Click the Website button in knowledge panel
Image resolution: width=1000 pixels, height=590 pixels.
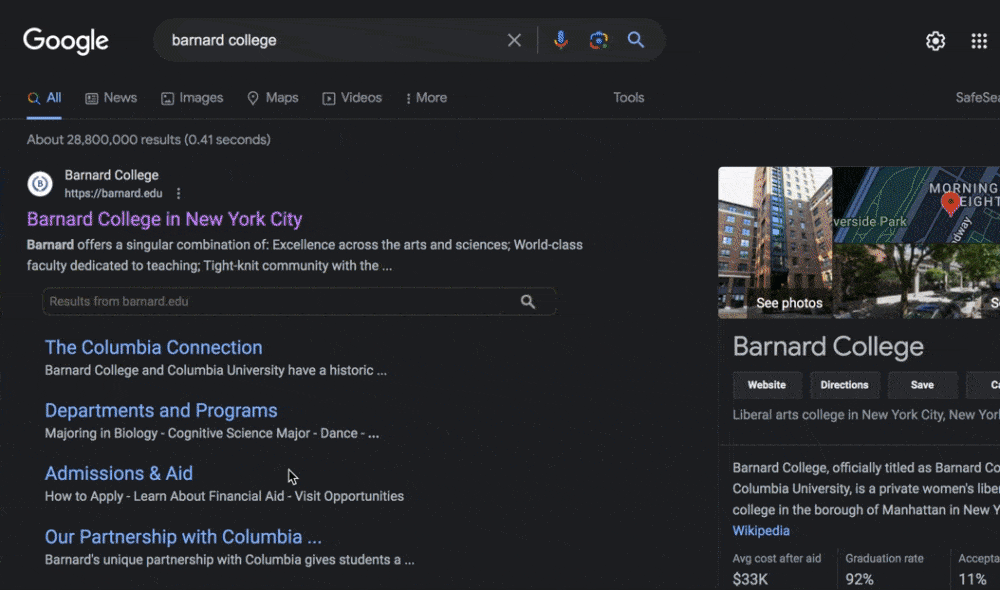click(767, 385)
